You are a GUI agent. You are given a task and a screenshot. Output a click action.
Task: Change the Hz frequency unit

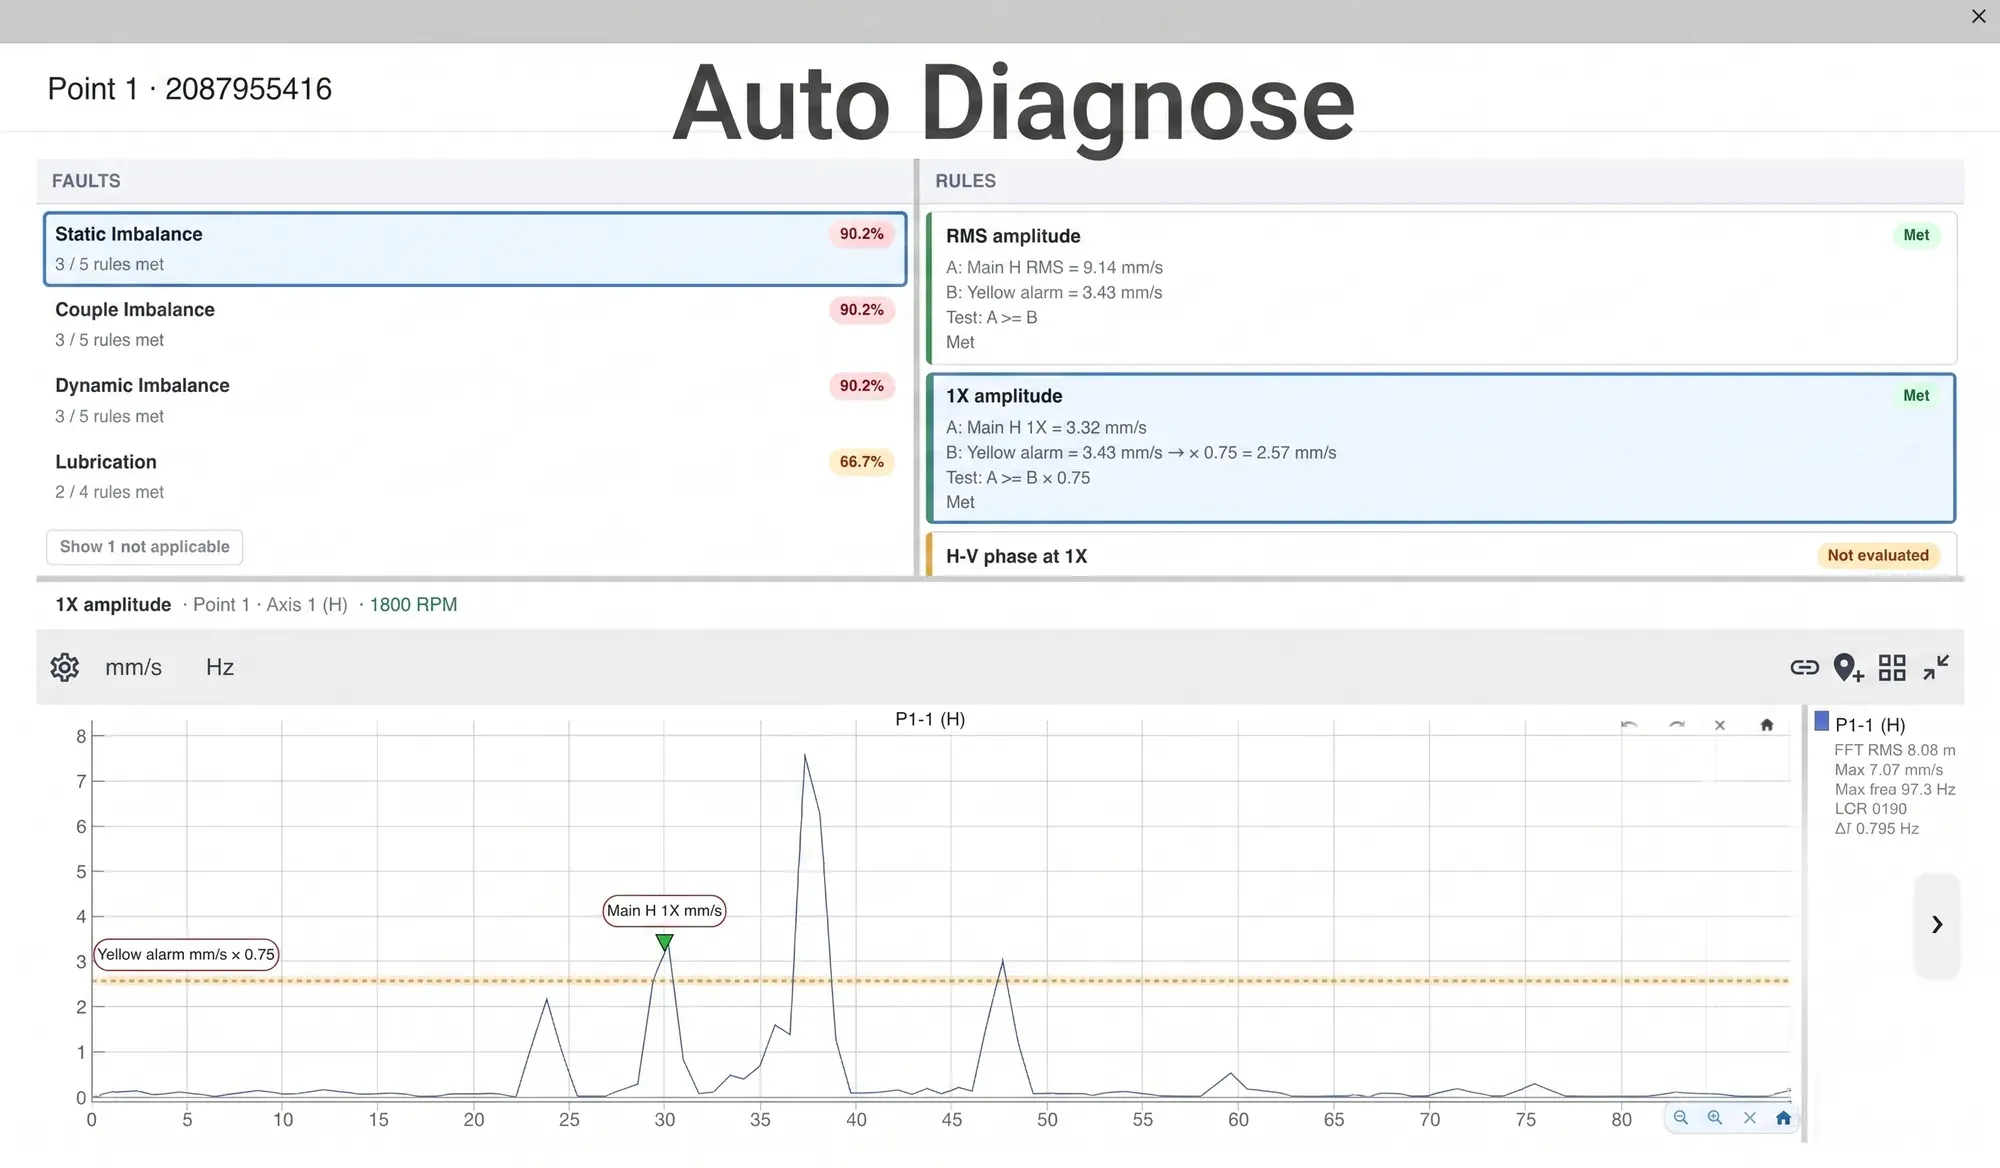coord(220,667)
